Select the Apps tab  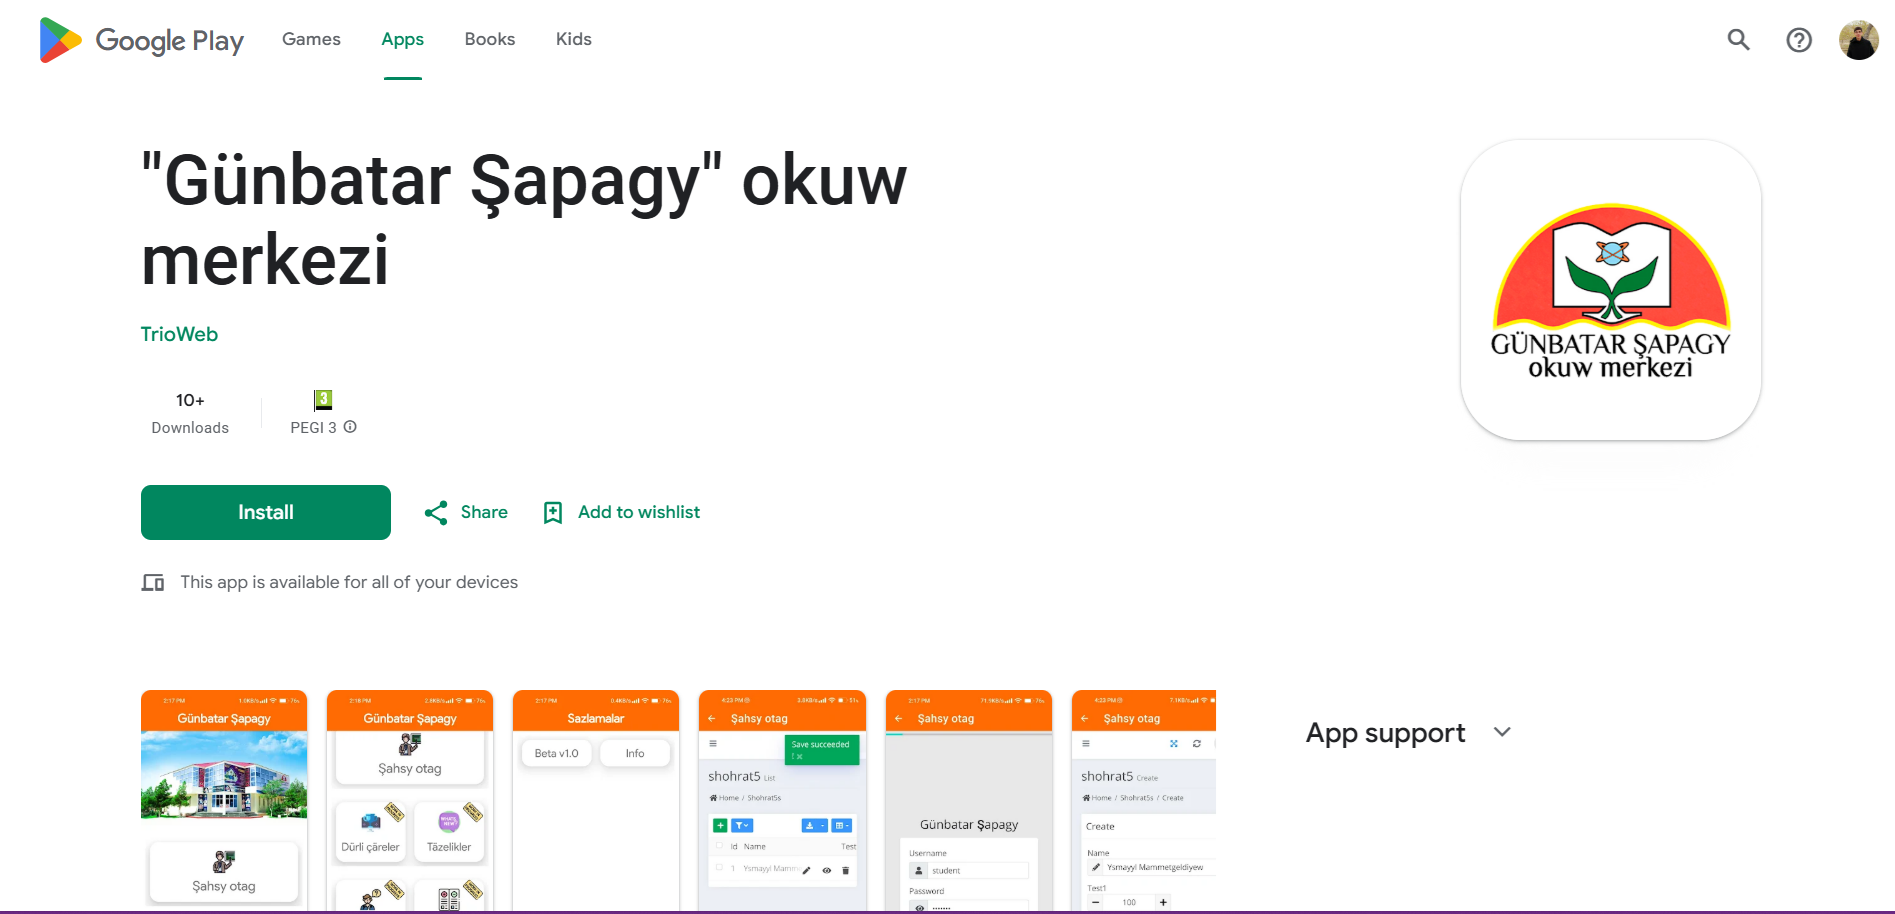point(402,39)
